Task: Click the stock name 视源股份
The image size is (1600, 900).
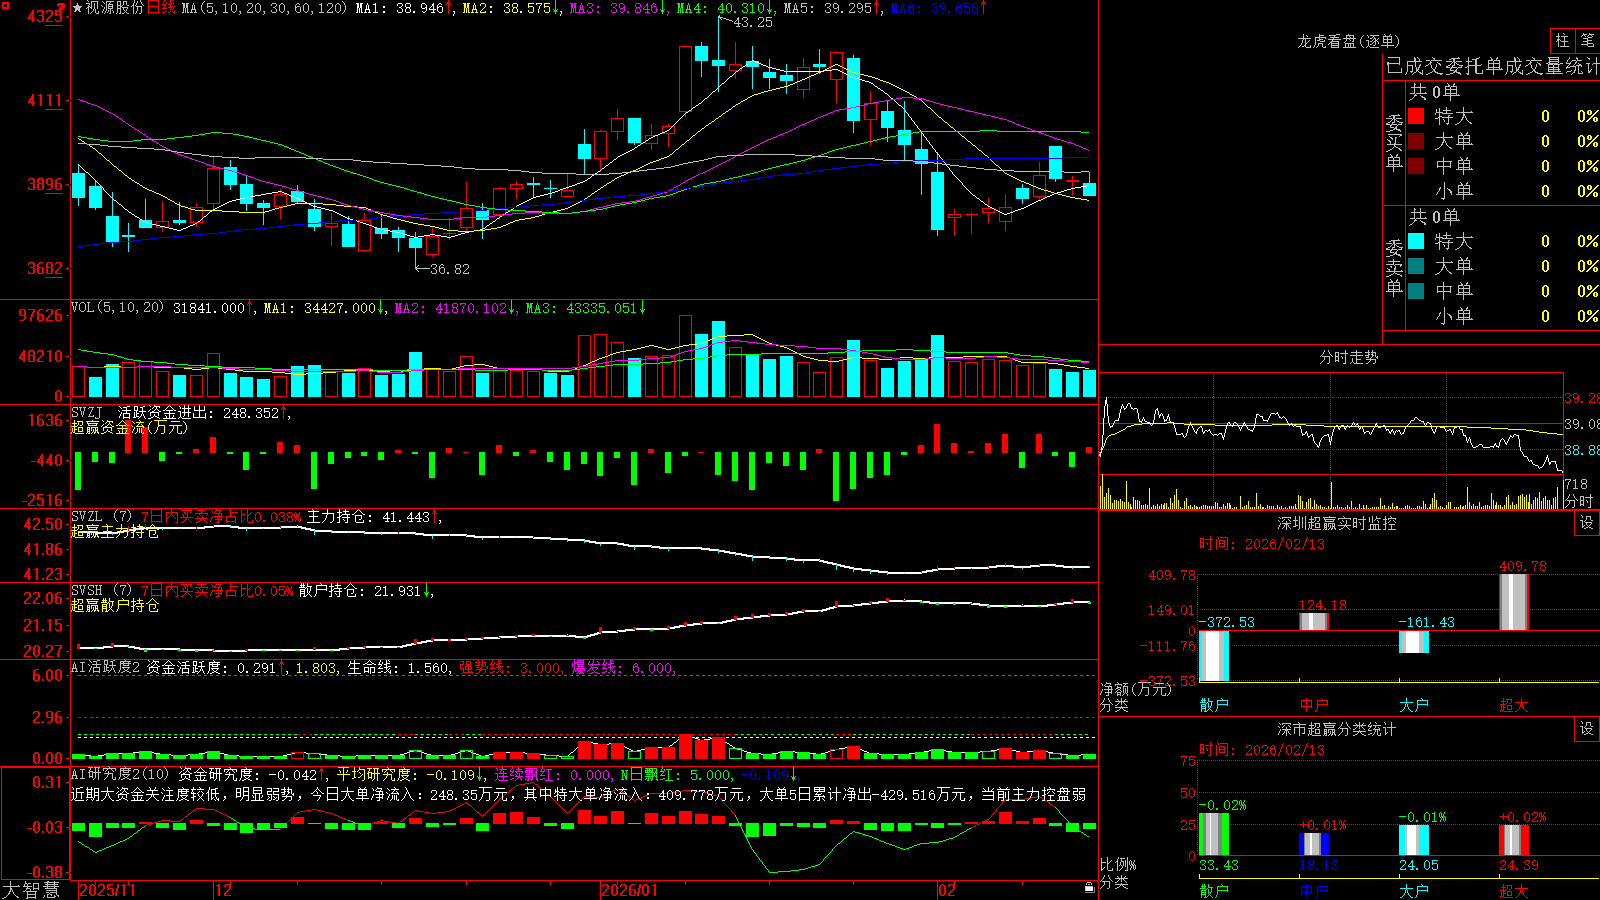Action: tap(115, 8)
